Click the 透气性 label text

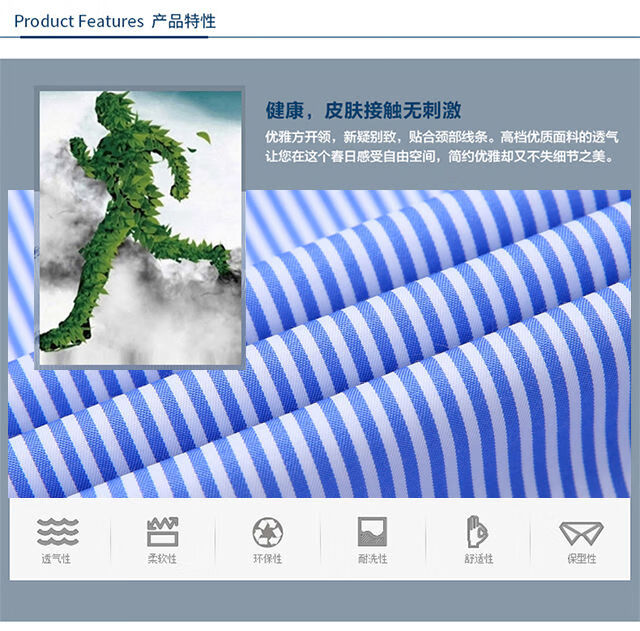click(56, 558)
